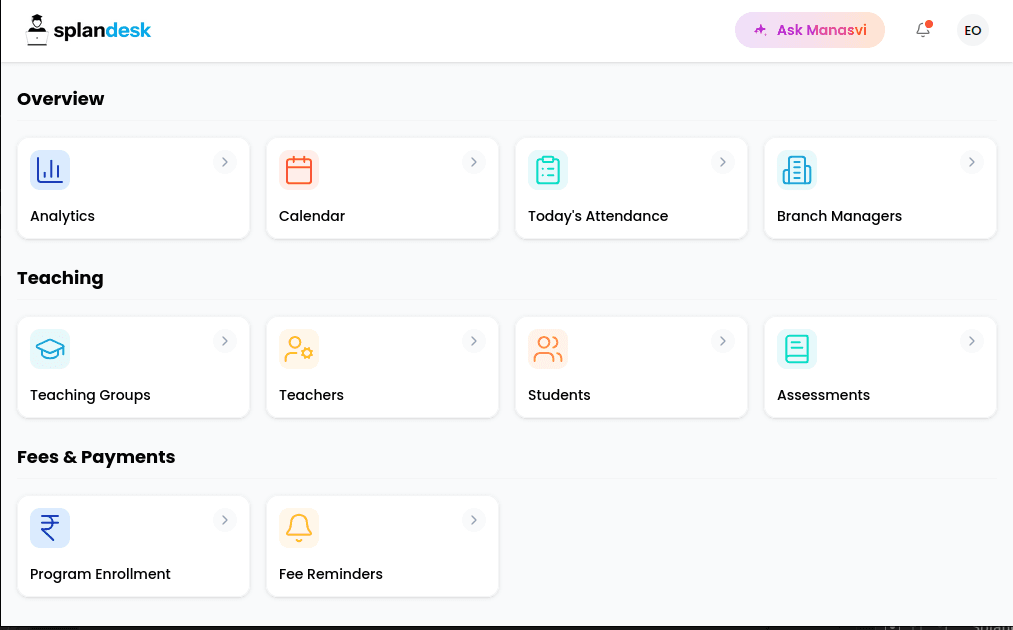Select the Teachers icon with gear
The height and width of the screenshot is (630, 1013).
[x=299, y=349]
